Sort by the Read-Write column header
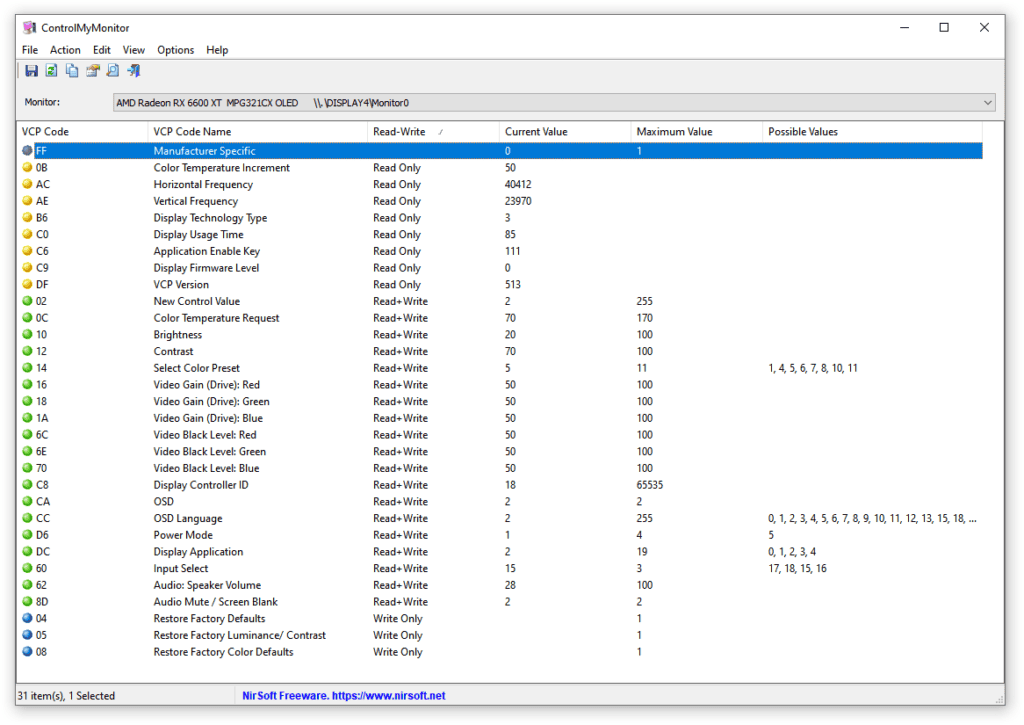Screen dimensions: 1024x725 pyautogui.click(x=398, y=132)
